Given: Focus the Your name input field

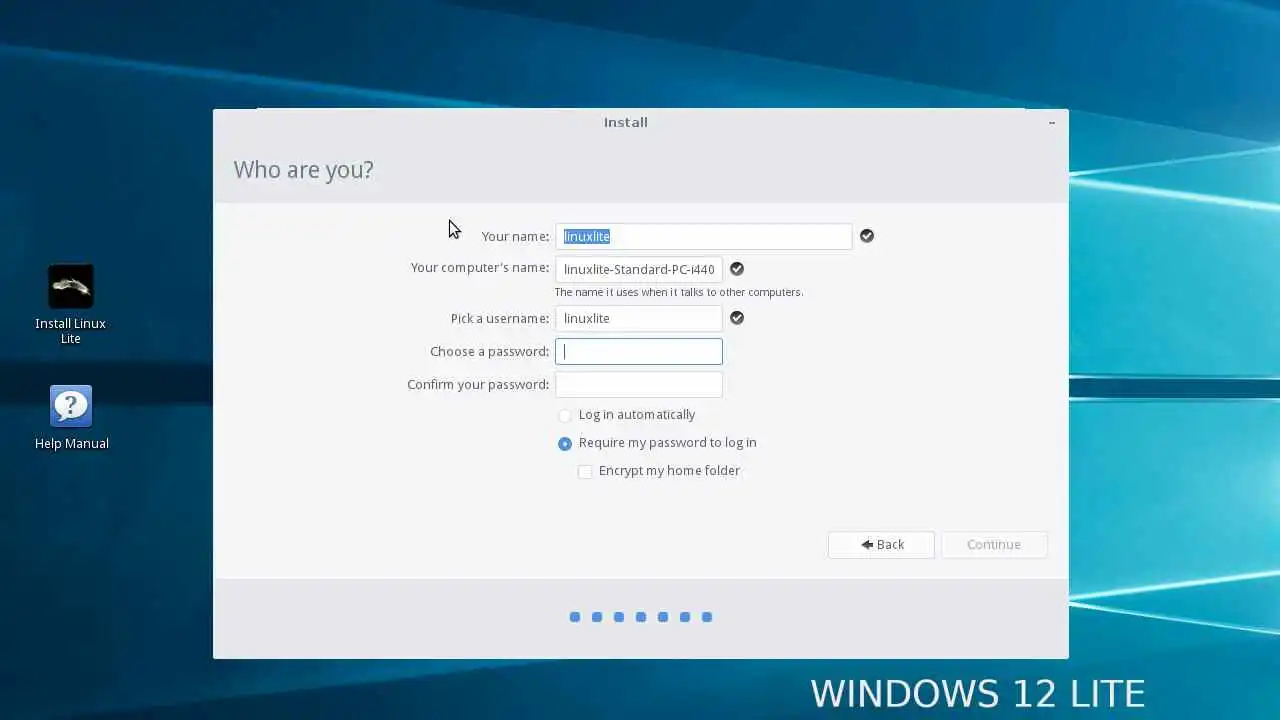Looking at the screenshot, I should [704, 236].
